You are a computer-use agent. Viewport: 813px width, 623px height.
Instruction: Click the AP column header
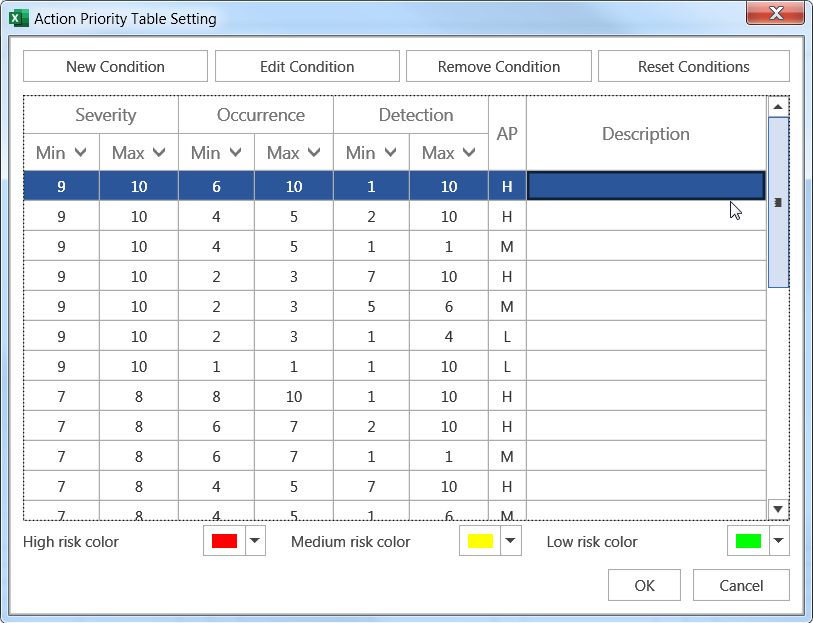(507, 133)
